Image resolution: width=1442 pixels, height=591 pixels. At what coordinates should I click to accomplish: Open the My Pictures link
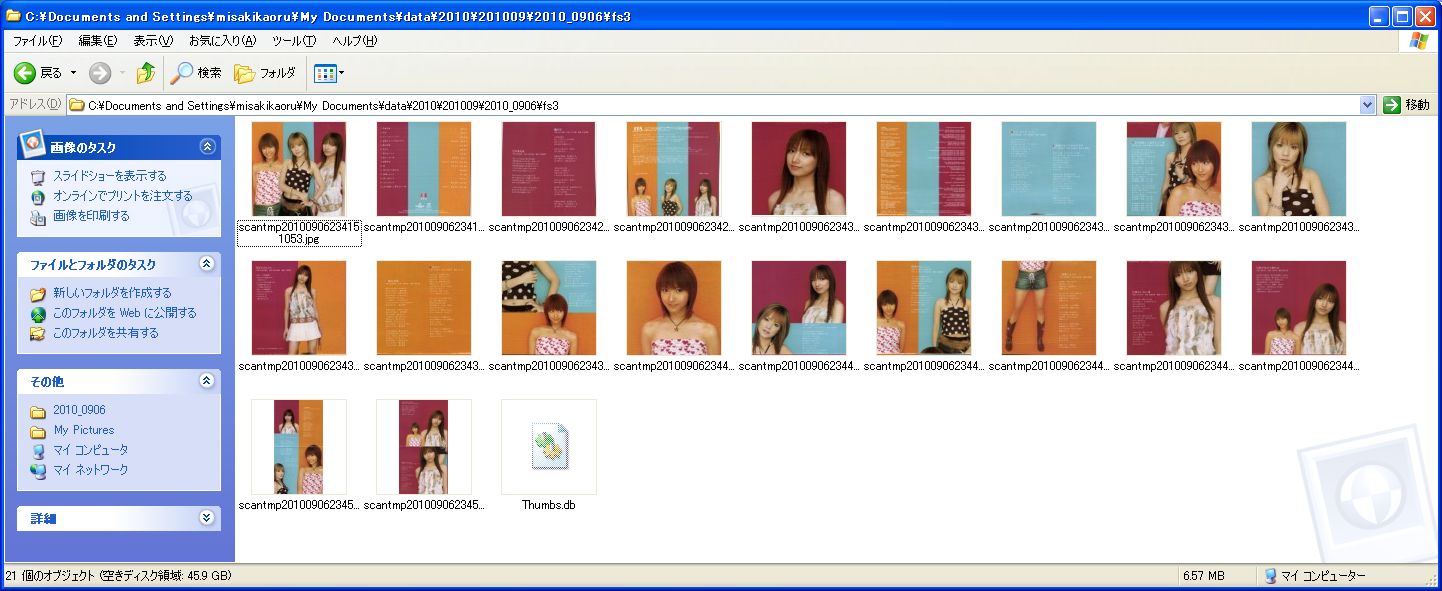coord(84,430)
